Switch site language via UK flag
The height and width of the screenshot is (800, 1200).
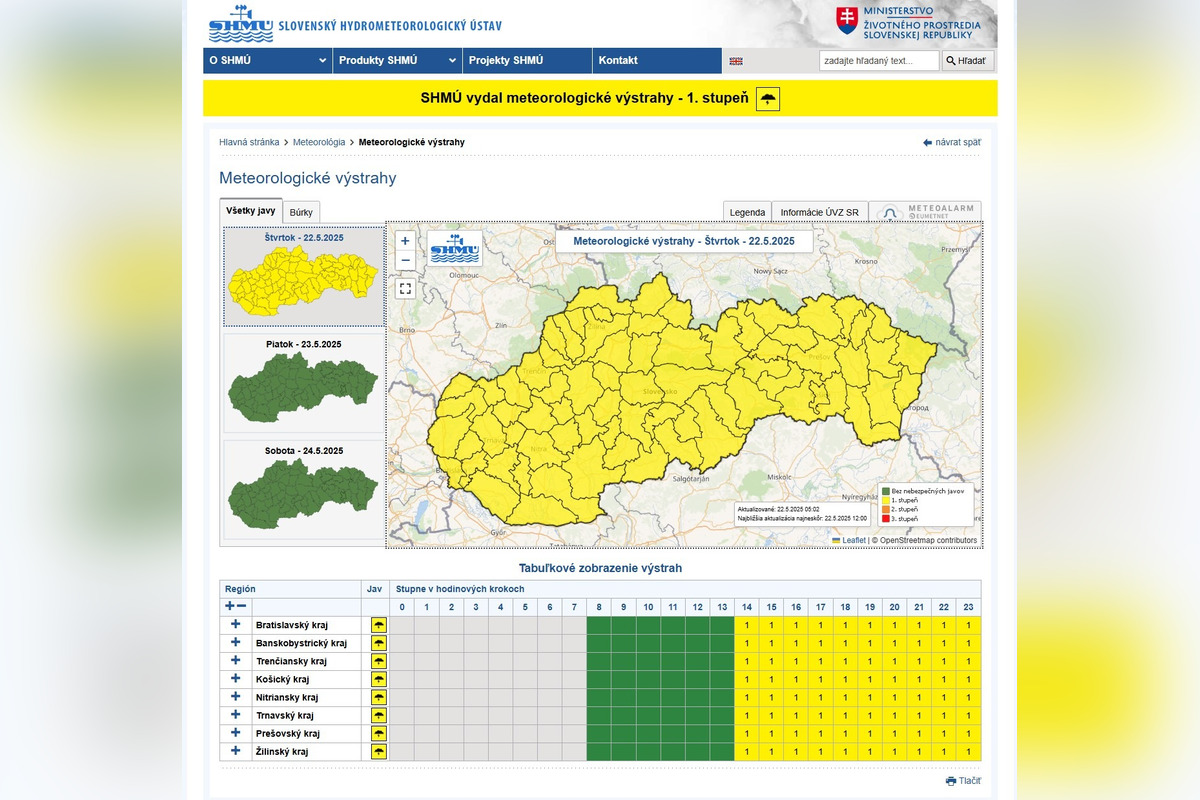click(x=736, y=61)
